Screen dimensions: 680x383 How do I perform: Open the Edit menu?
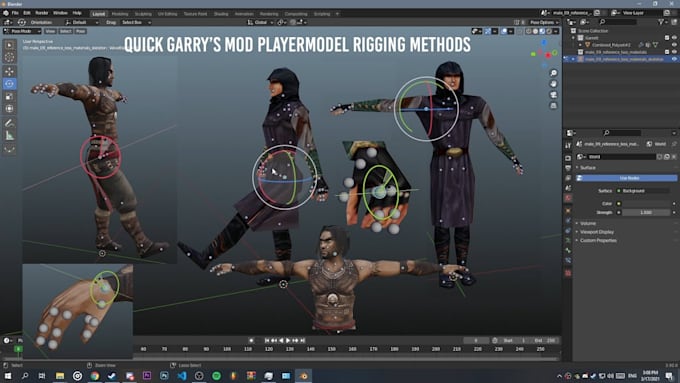point(27,13)
